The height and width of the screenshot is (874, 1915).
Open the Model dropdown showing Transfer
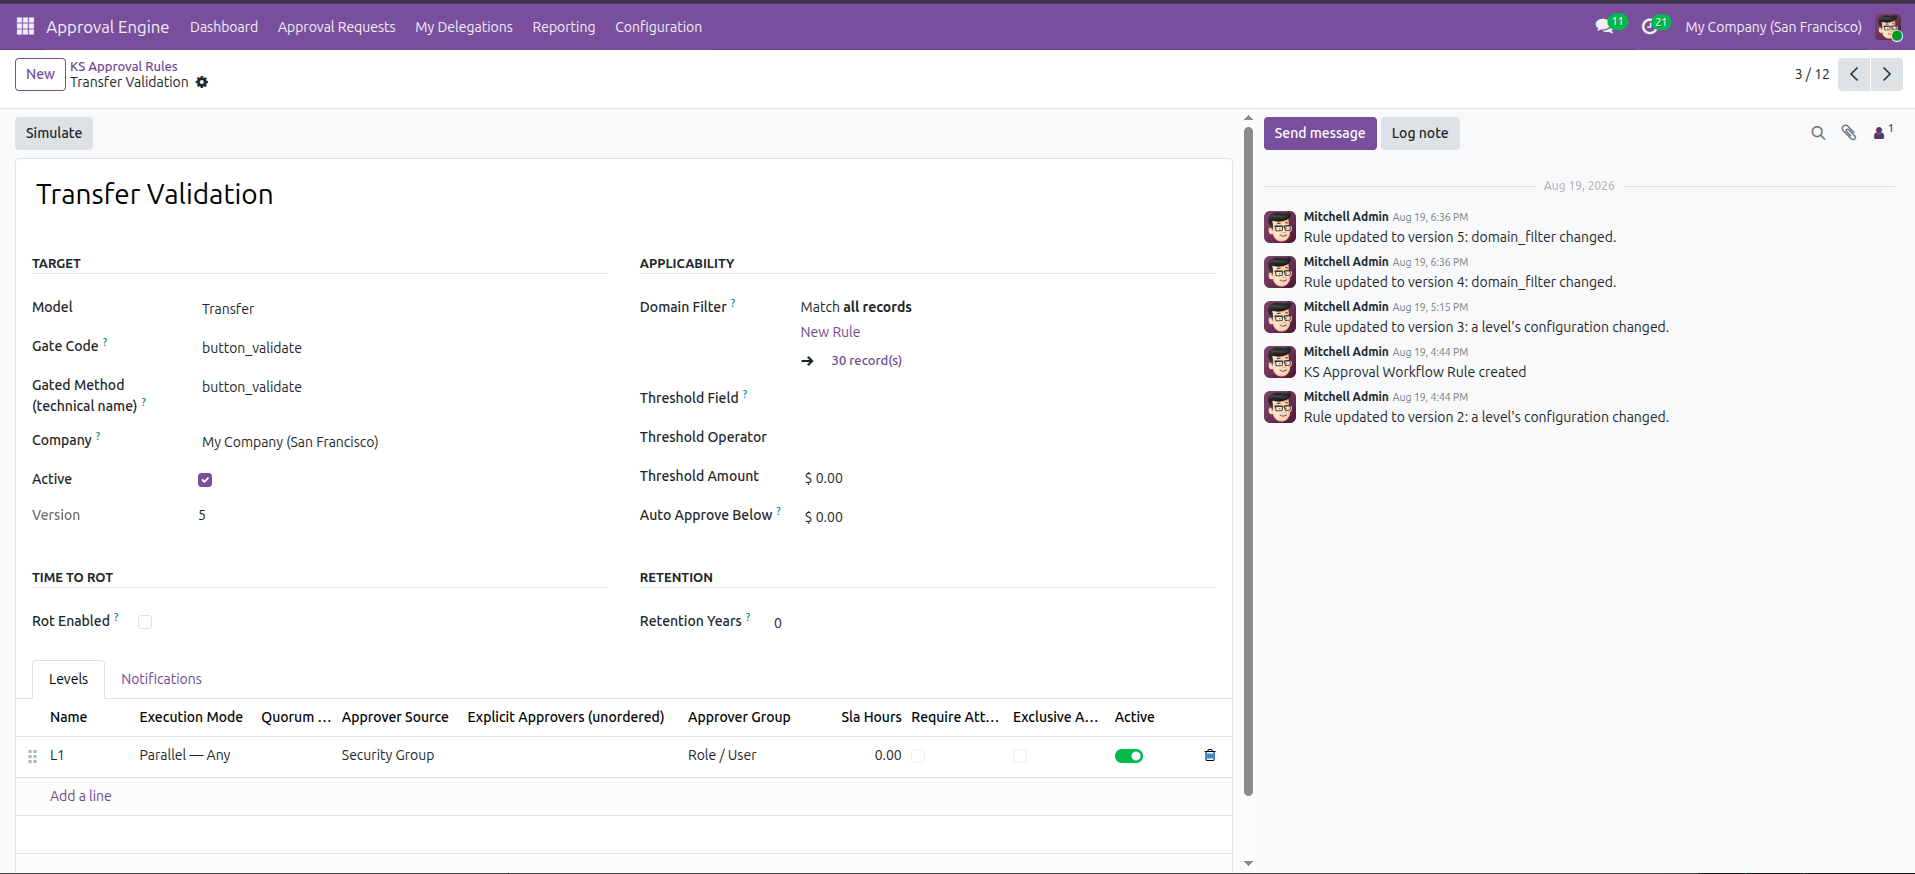coord(404,309)
